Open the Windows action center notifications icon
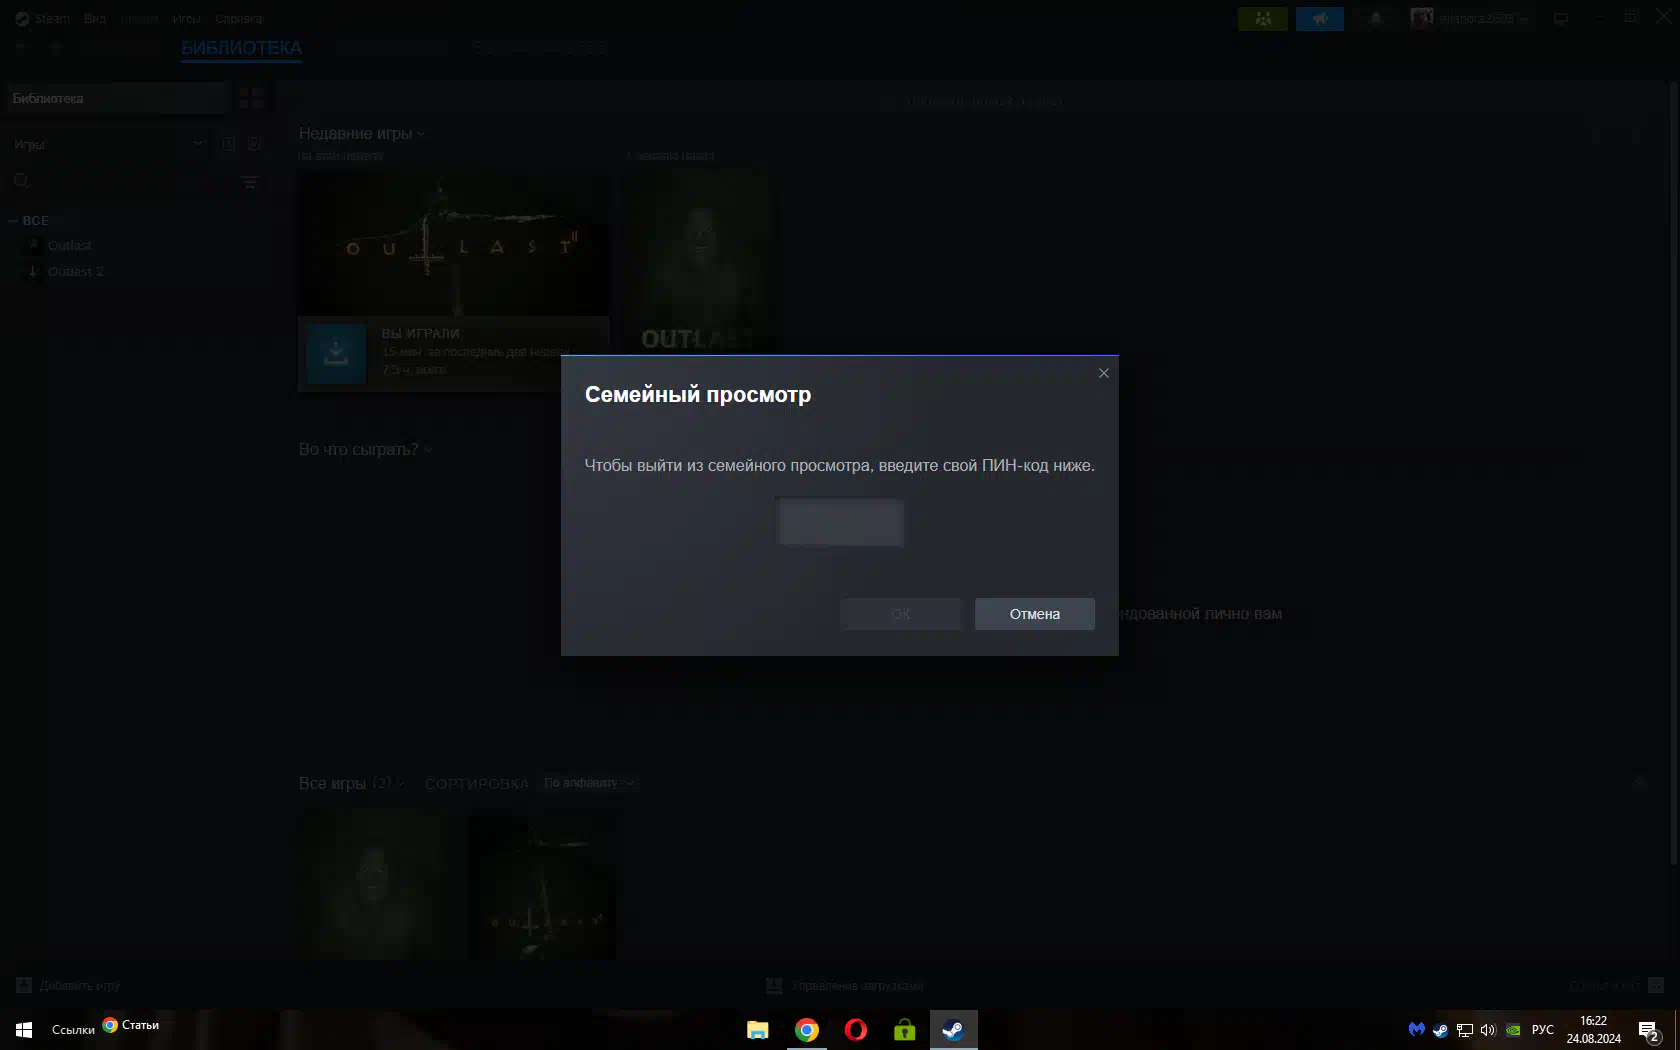Viewport: 1680px width, 1050px height. click(1649, 1030)
